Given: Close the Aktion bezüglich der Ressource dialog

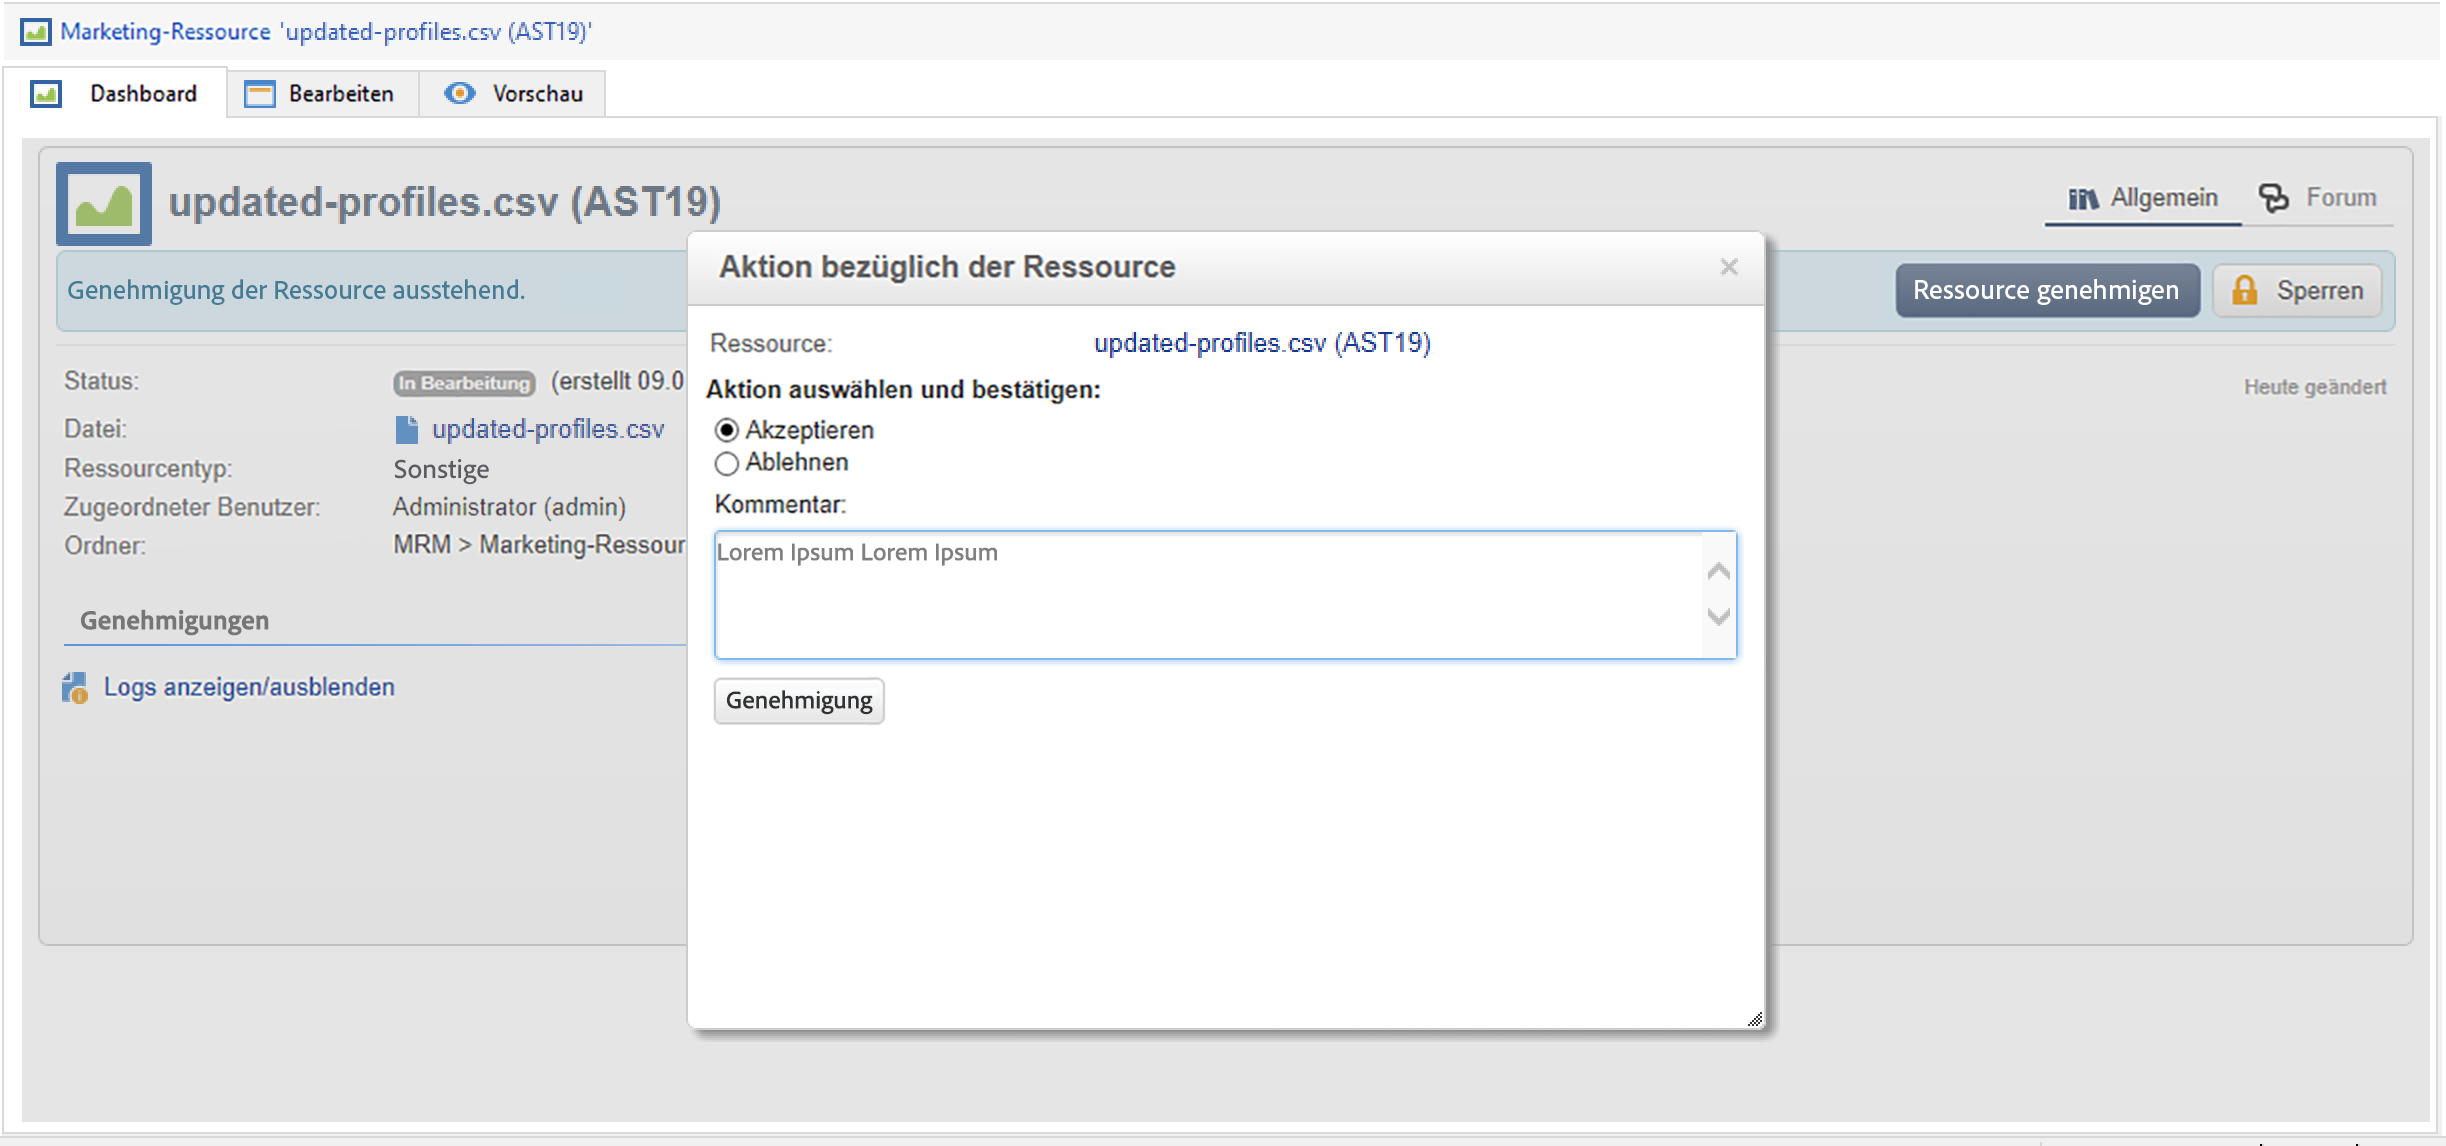Looking at the screenshot, I should (1729, 267).
